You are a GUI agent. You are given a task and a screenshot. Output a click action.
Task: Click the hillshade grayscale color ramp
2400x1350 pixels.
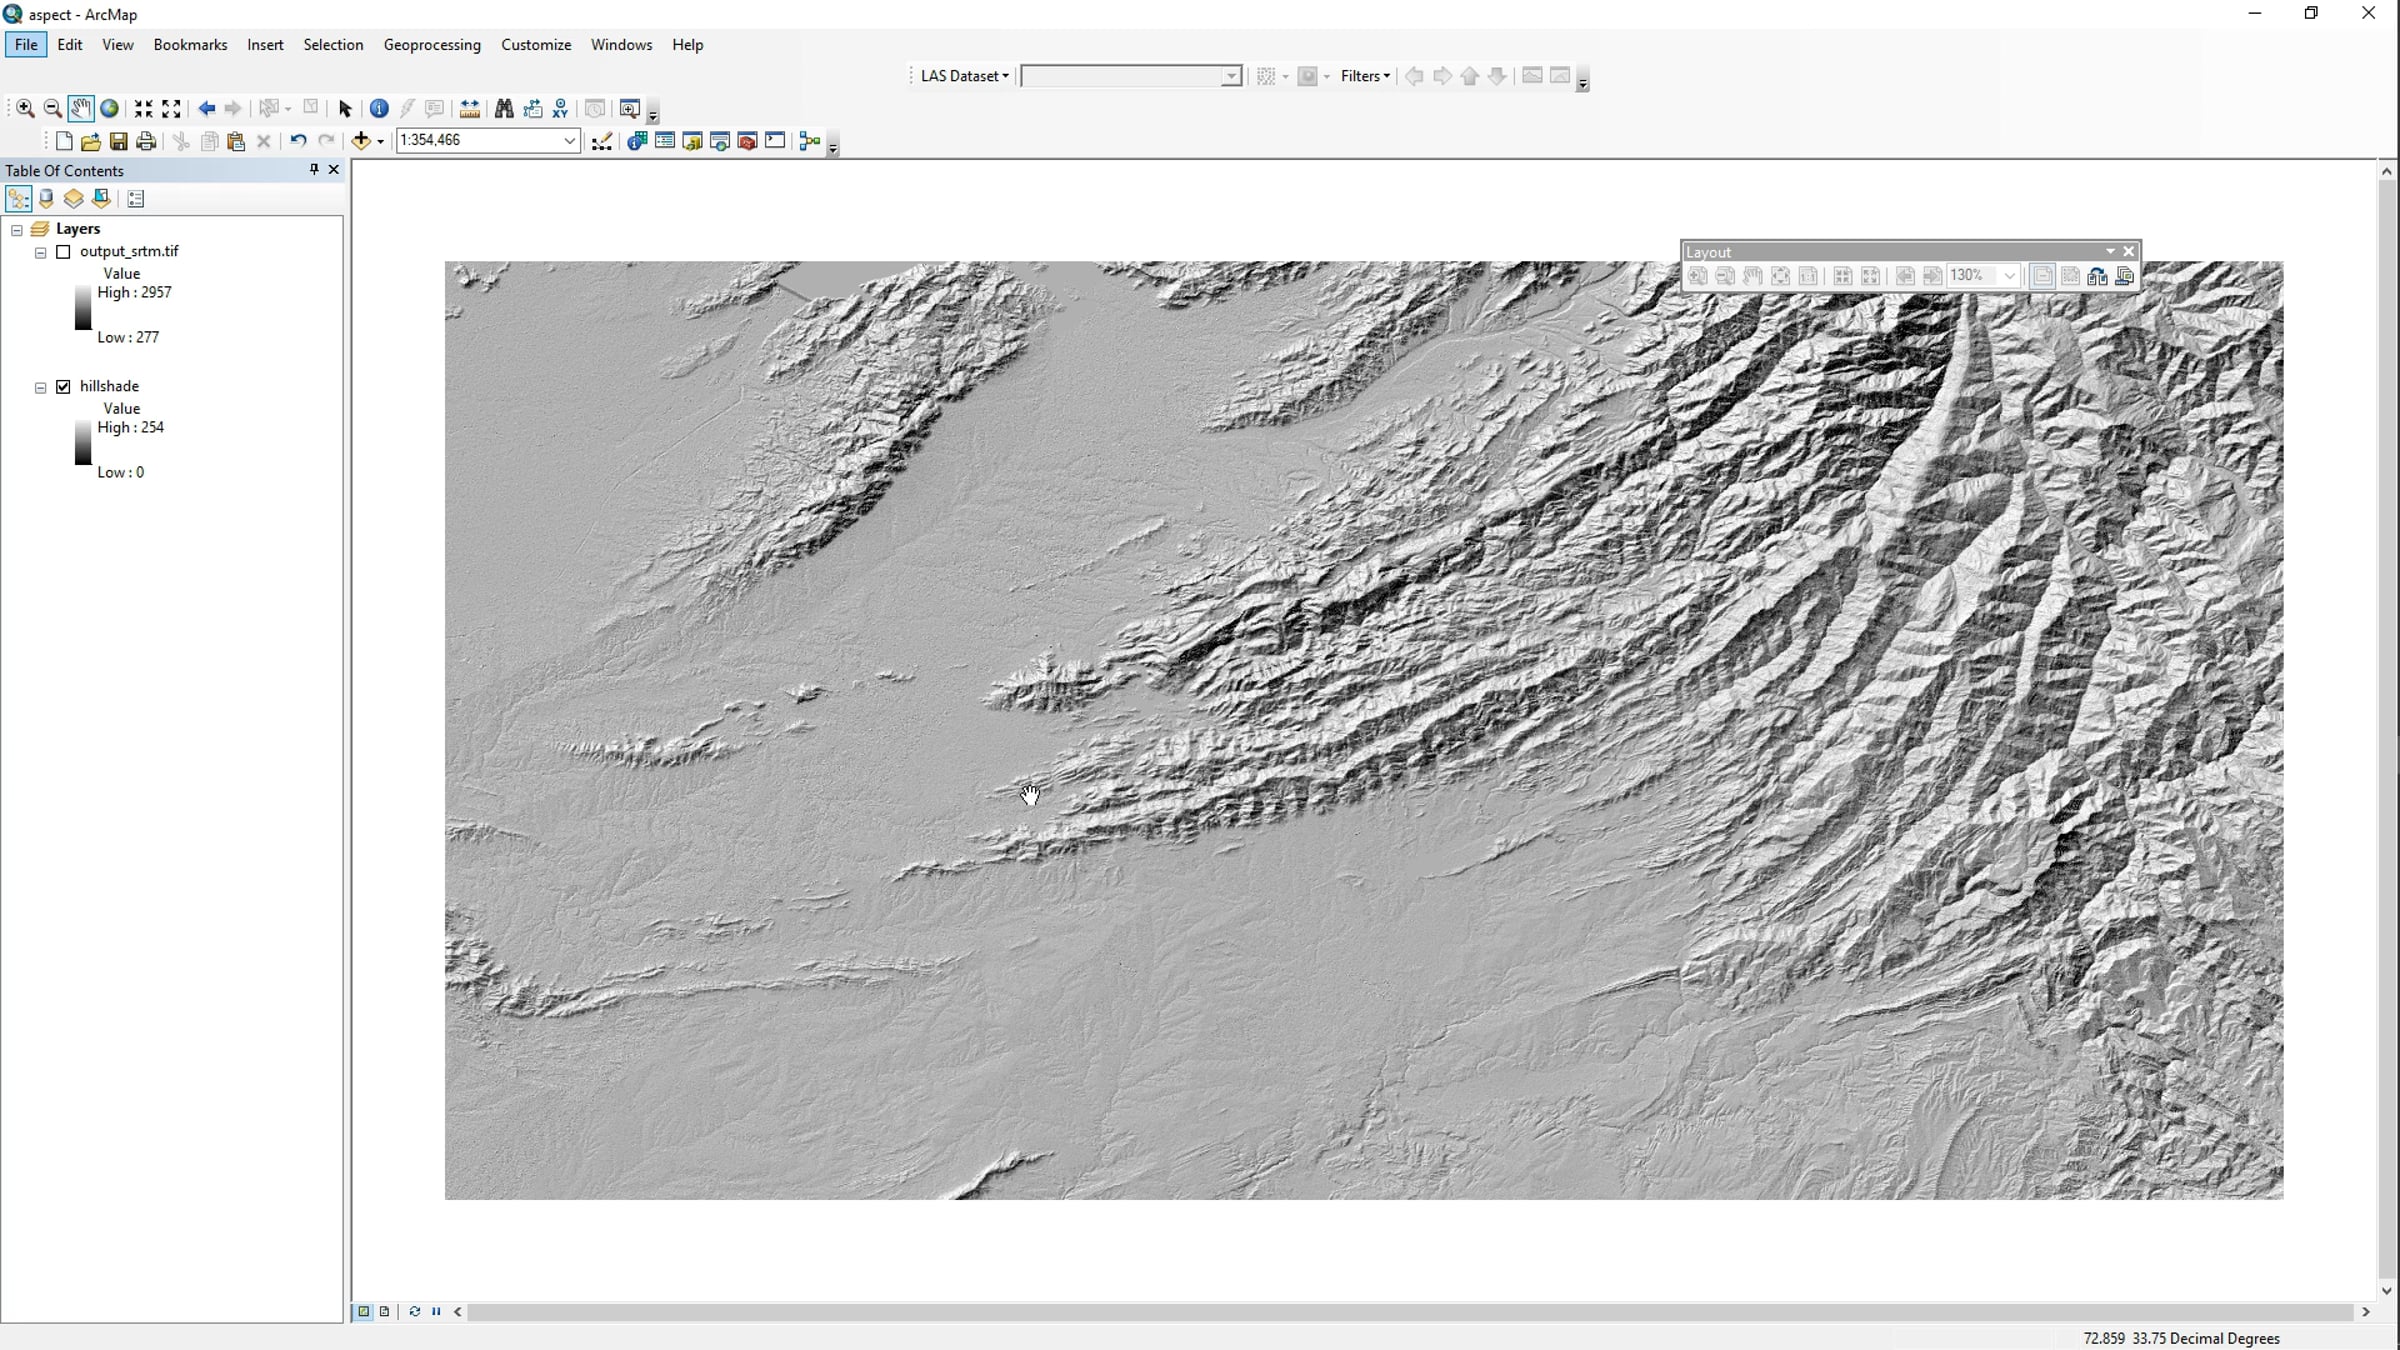[83, 442]
